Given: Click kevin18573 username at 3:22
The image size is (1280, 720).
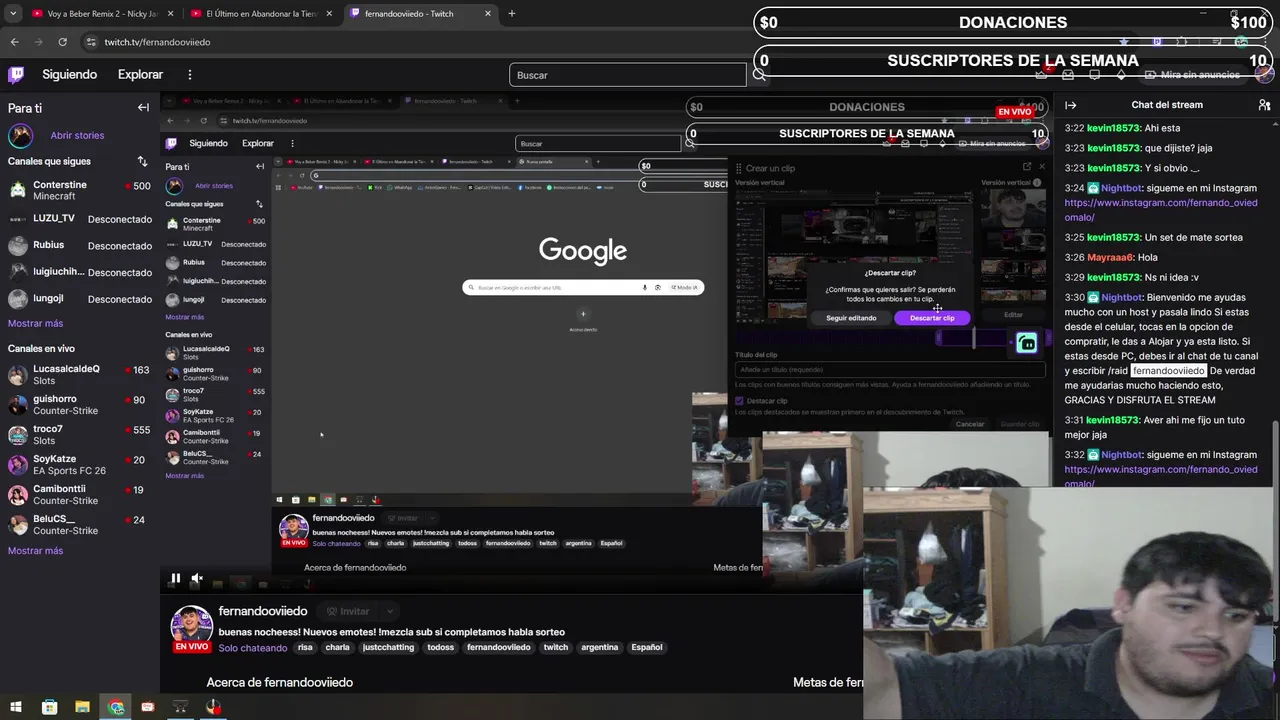Looking at the screenshot, I should (1113, 128).
